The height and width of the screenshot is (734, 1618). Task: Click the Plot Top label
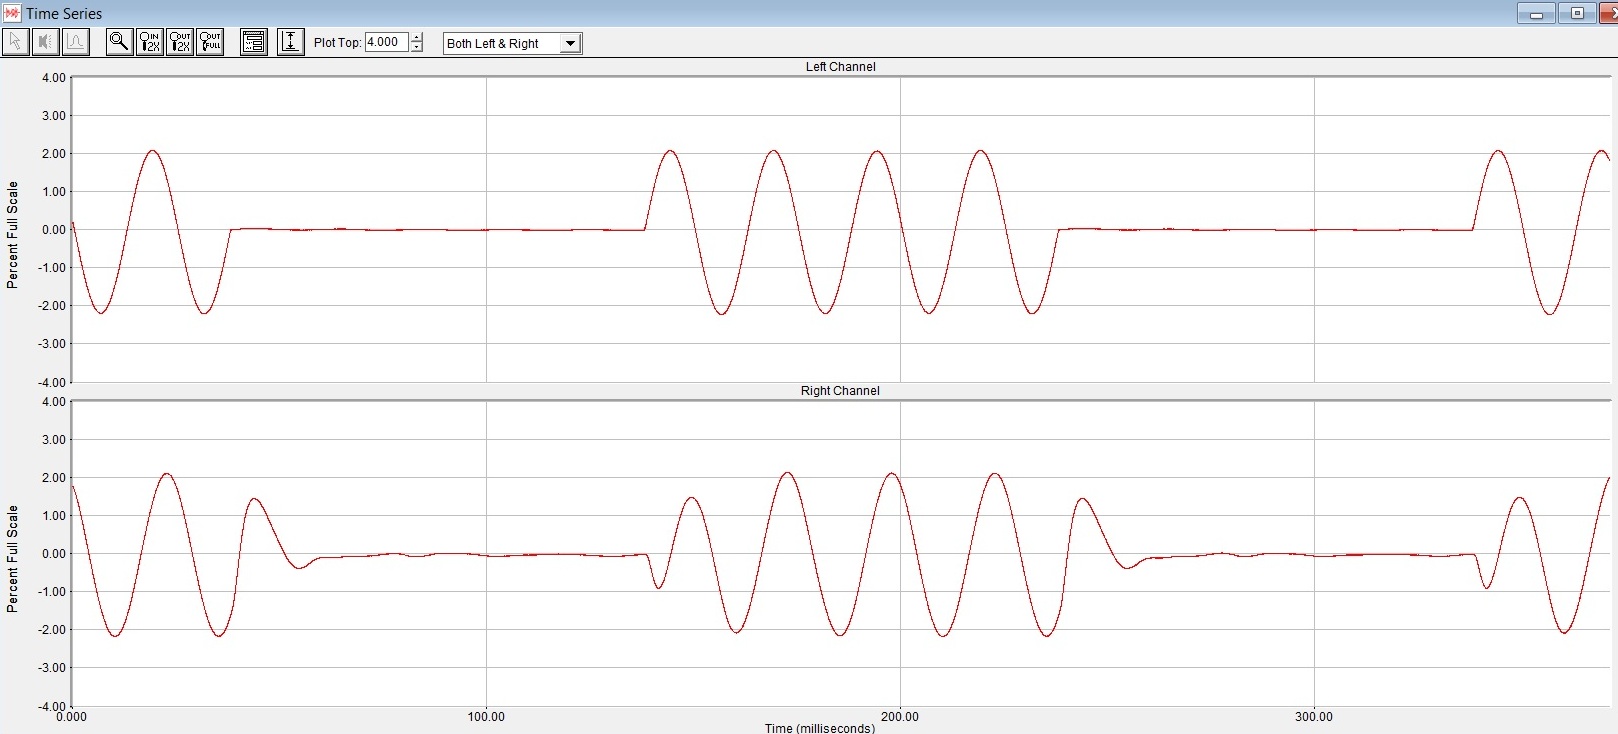click(337, 43)
